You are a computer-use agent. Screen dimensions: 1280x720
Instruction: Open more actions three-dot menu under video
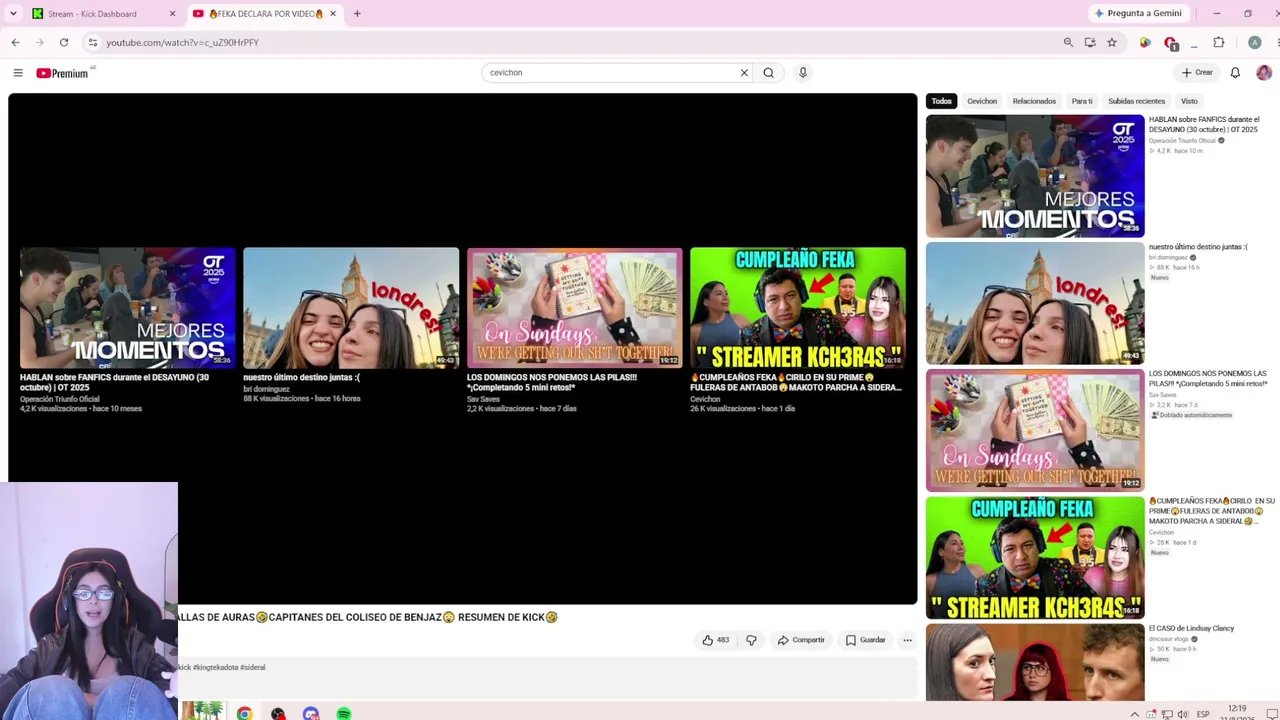(x=907, y=640)
